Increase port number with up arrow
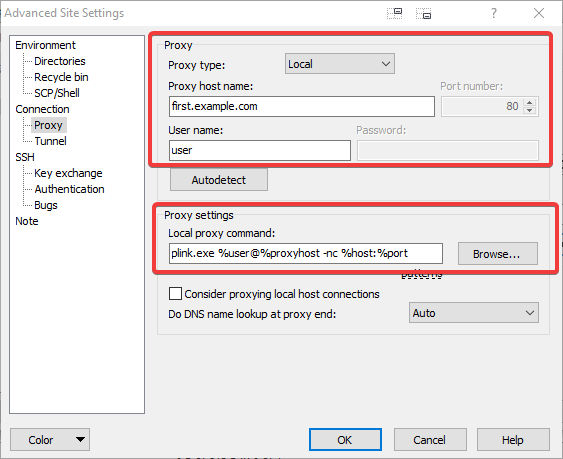Image resolution: width=563 pixels, height=459 pixels. click(530, 102)
